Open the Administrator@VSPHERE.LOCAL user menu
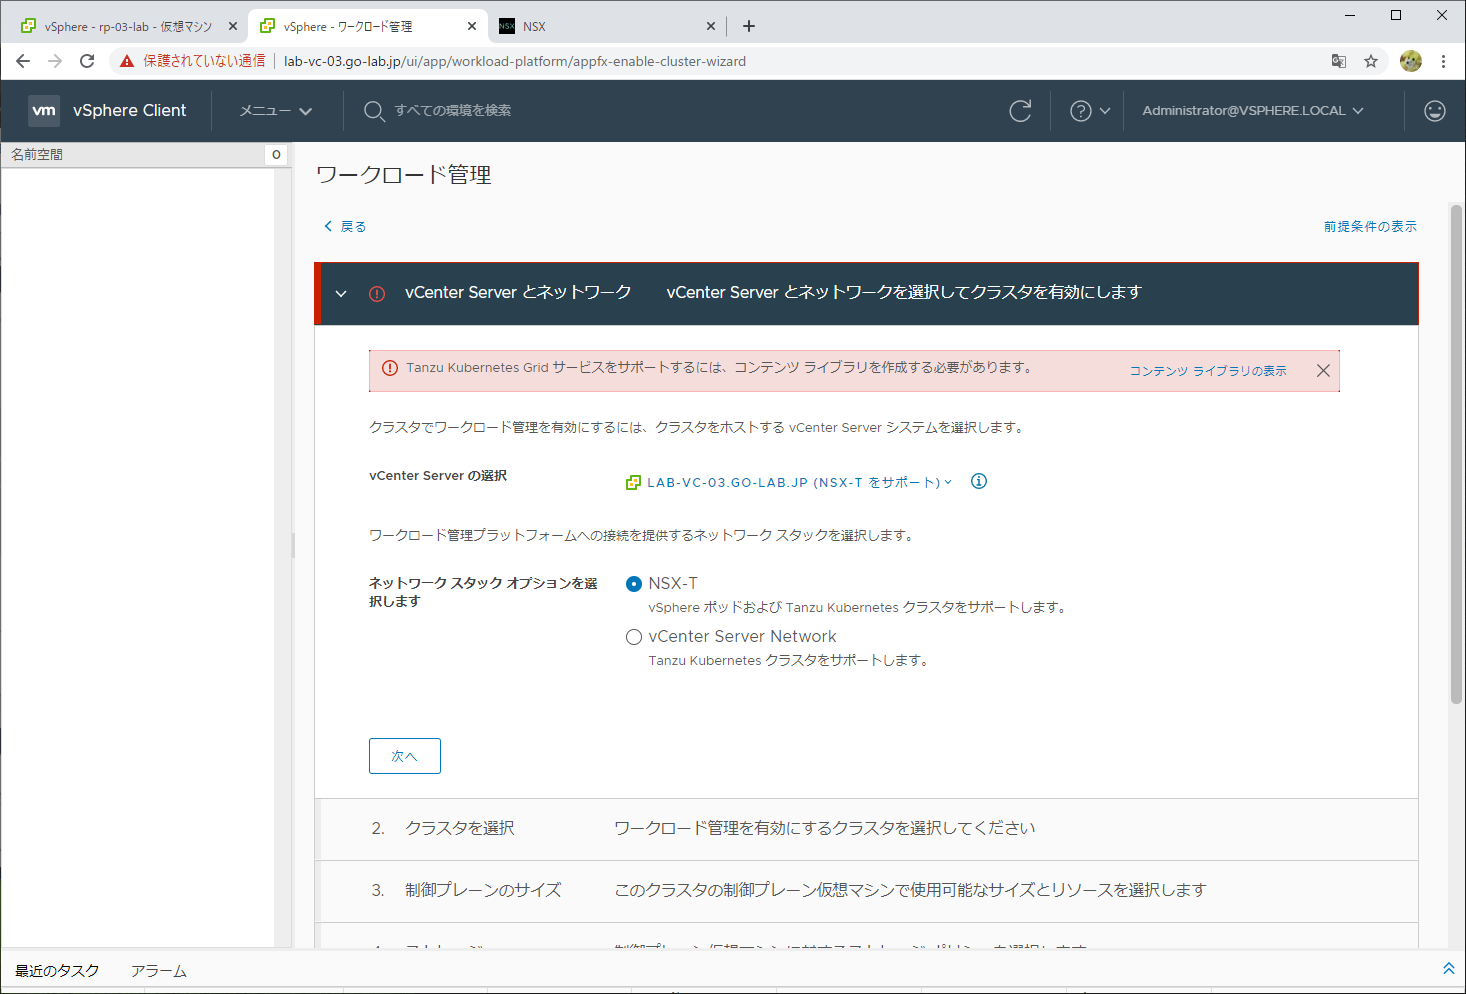The height and width of the screenshot is (994, 1466). (x=1253, y=111)
